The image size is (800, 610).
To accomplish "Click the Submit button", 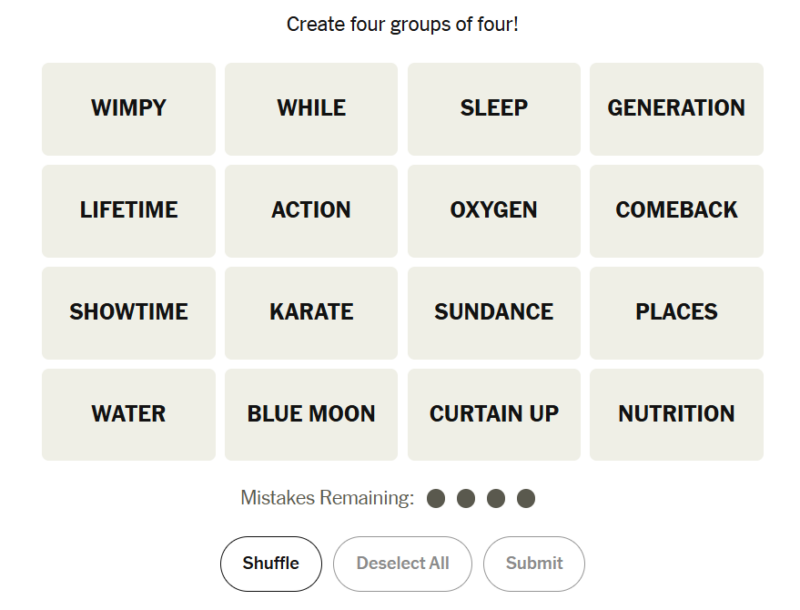I will coord(534,564).
